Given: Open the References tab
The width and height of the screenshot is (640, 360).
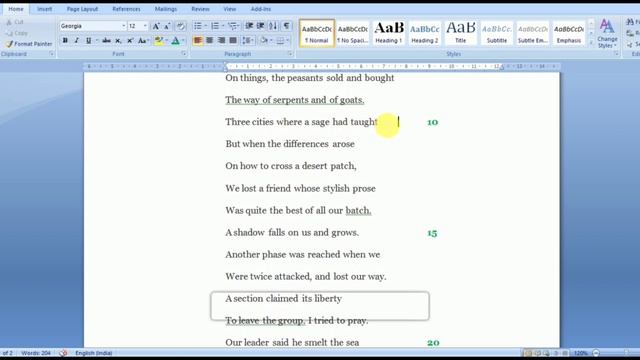Looking at the screenshot, I should pyautogui.click(x=127, y=9).
